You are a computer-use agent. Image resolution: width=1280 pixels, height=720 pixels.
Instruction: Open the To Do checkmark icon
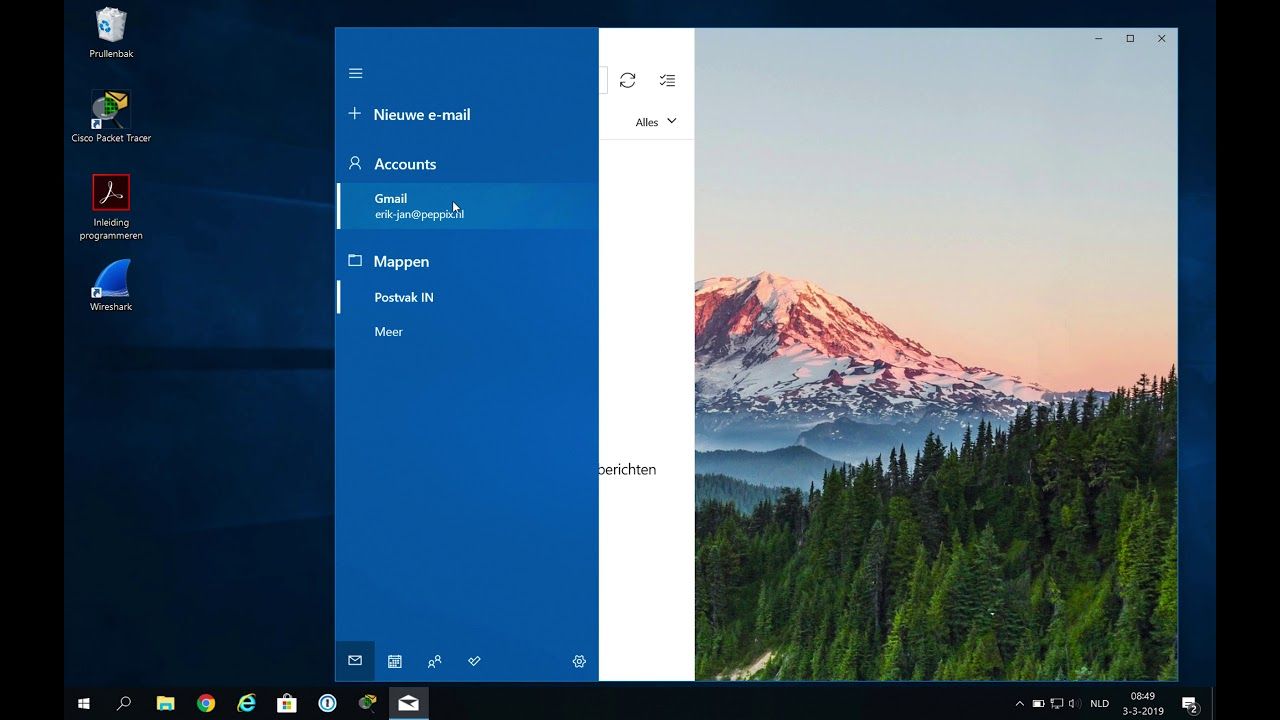(x=474, y=661)
